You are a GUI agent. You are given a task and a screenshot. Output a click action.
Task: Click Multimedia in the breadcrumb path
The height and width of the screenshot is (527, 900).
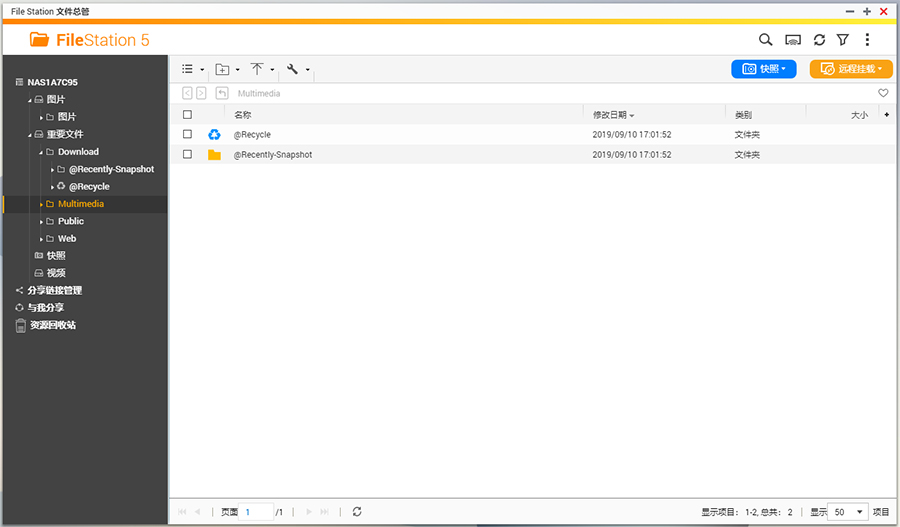click(259, 93)
